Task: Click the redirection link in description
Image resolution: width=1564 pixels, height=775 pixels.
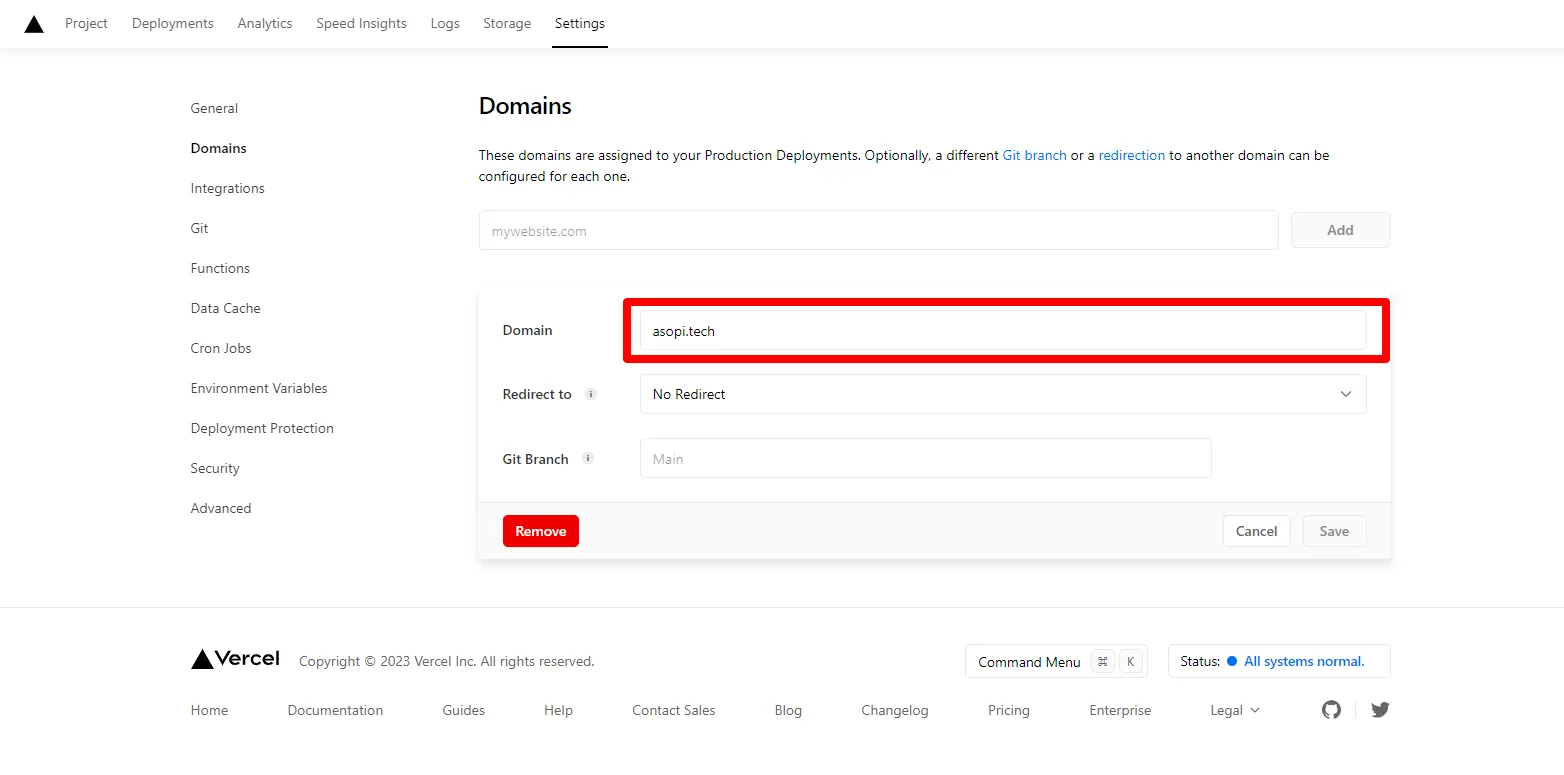Action: coord(1131,155)
